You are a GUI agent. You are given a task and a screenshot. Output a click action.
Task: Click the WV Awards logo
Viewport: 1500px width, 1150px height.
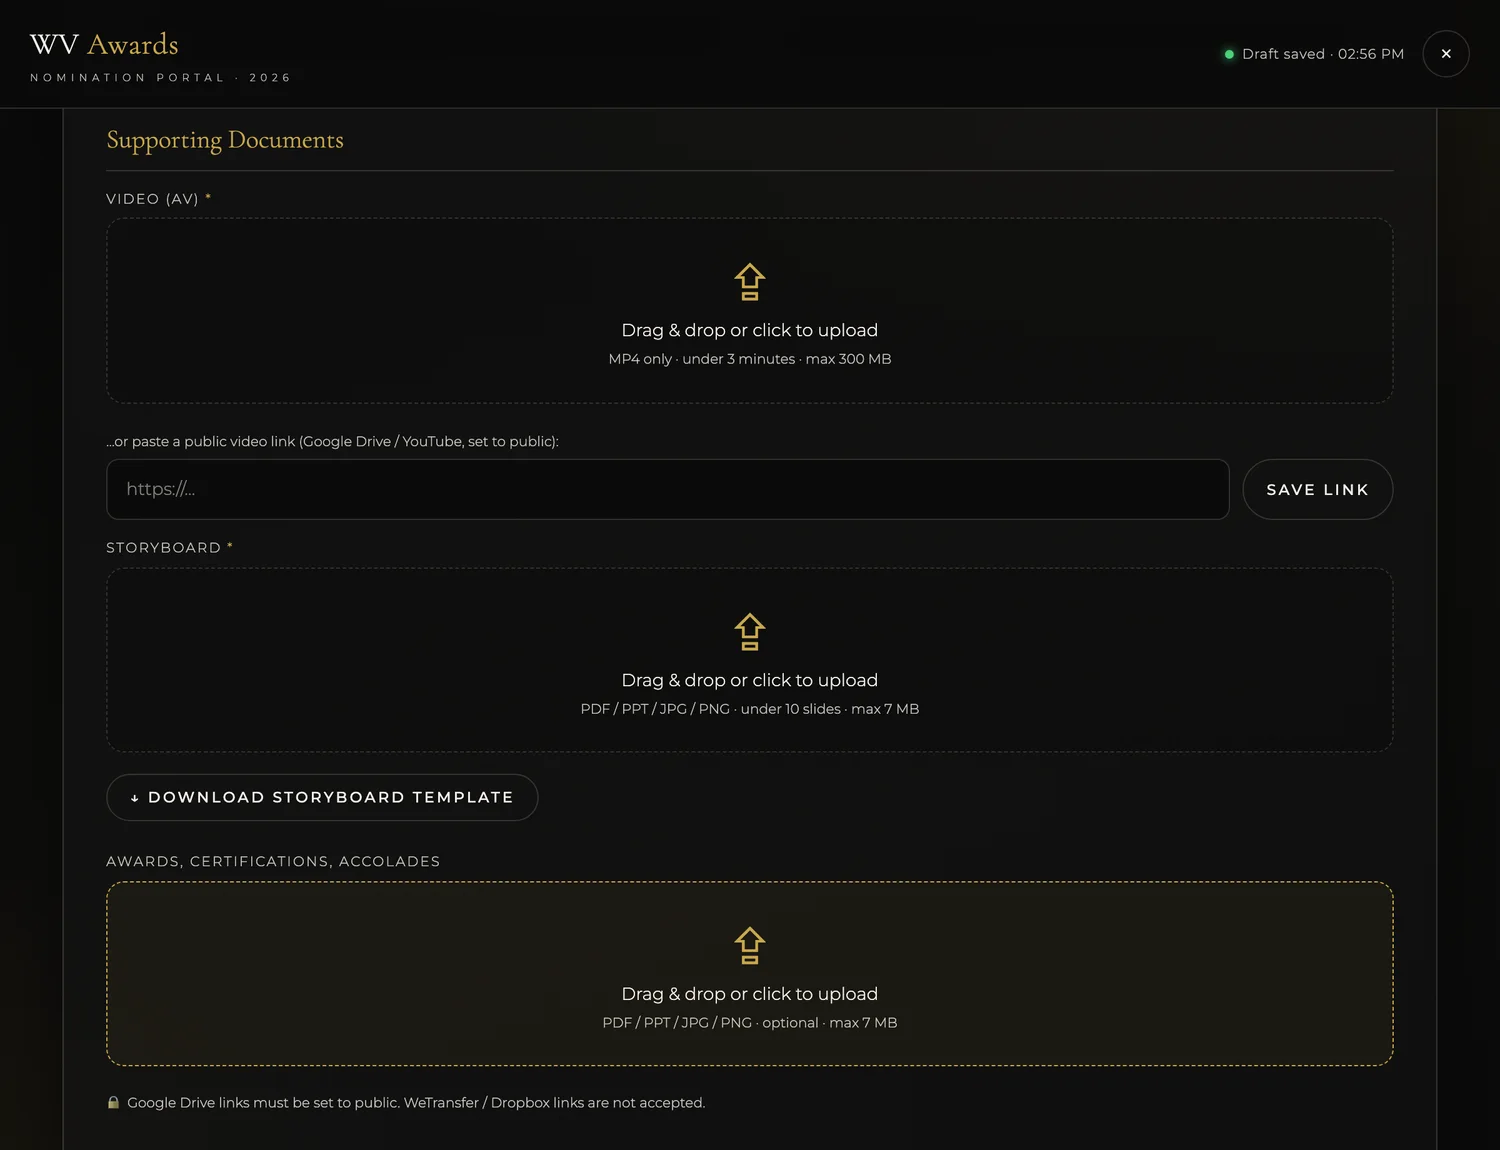point(104,44)
